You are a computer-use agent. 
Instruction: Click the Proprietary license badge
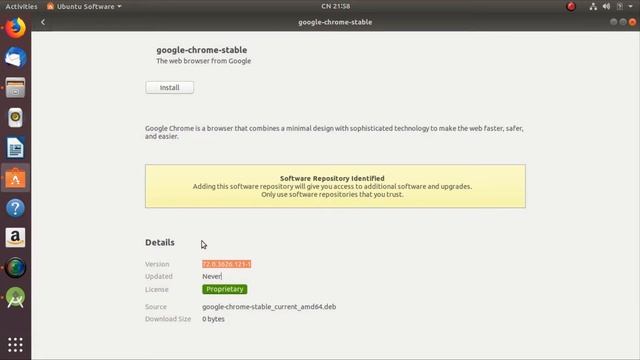224,289
